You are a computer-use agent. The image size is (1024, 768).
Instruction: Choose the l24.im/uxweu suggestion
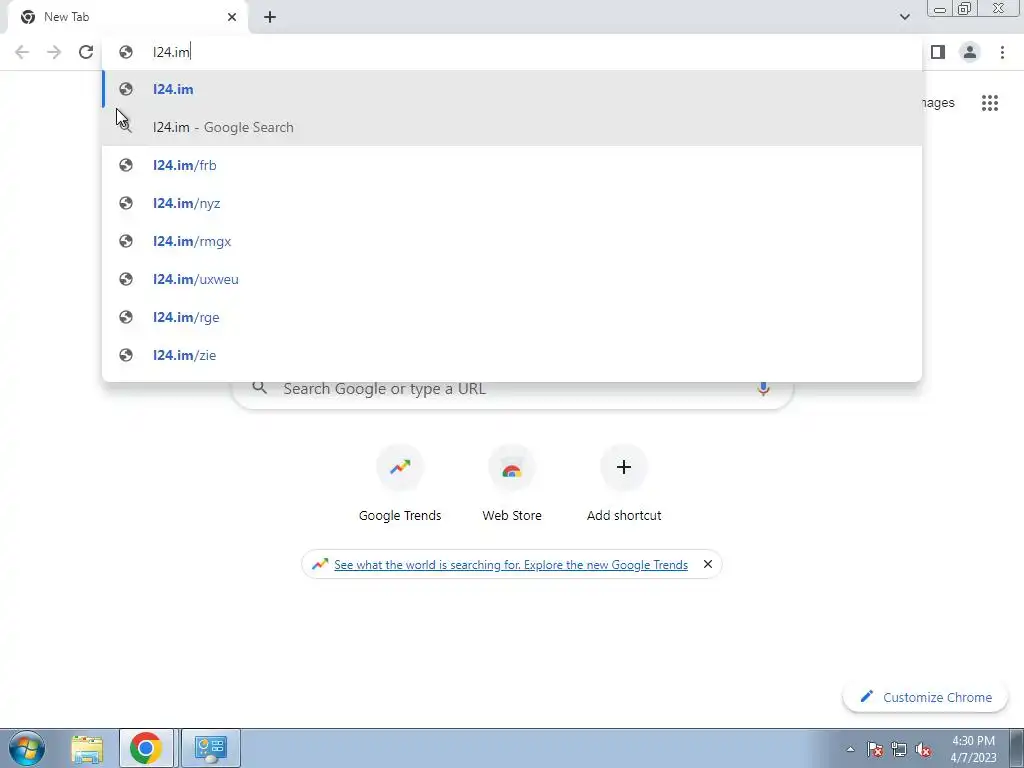(x=512, y=279)
